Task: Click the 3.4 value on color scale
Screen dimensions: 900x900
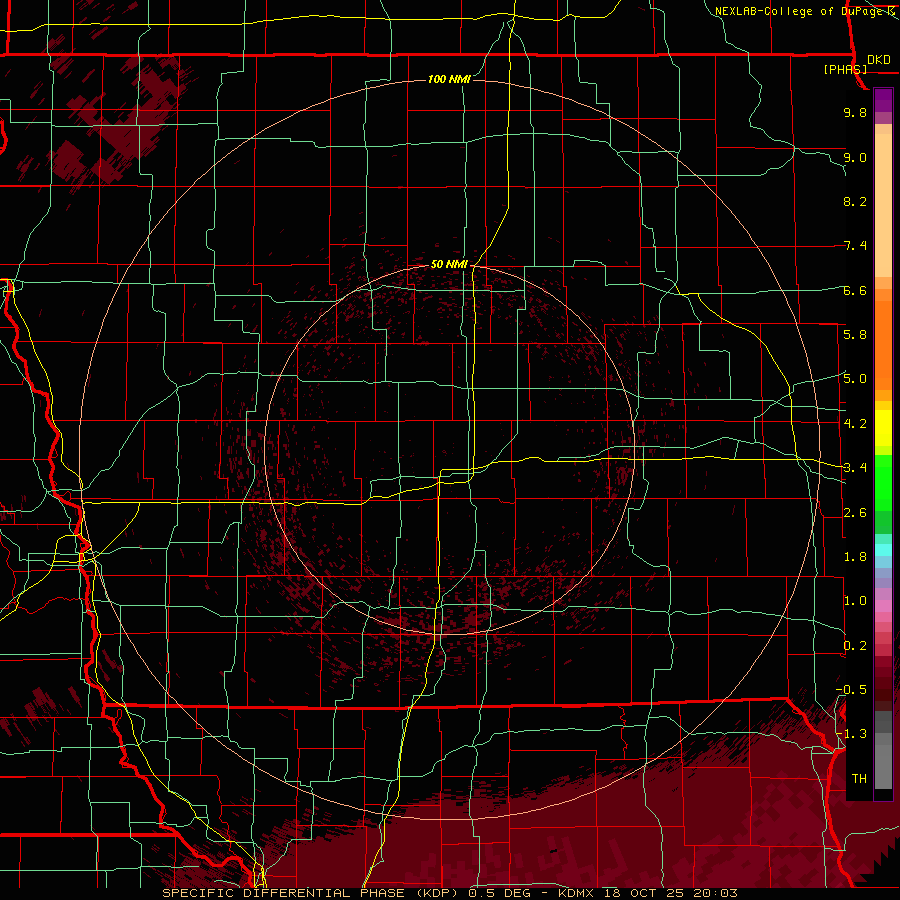Action: pos(855,468)
